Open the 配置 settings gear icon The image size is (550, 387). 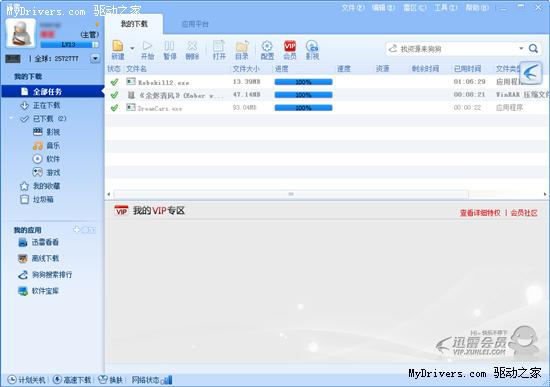[x=267, y=46]
